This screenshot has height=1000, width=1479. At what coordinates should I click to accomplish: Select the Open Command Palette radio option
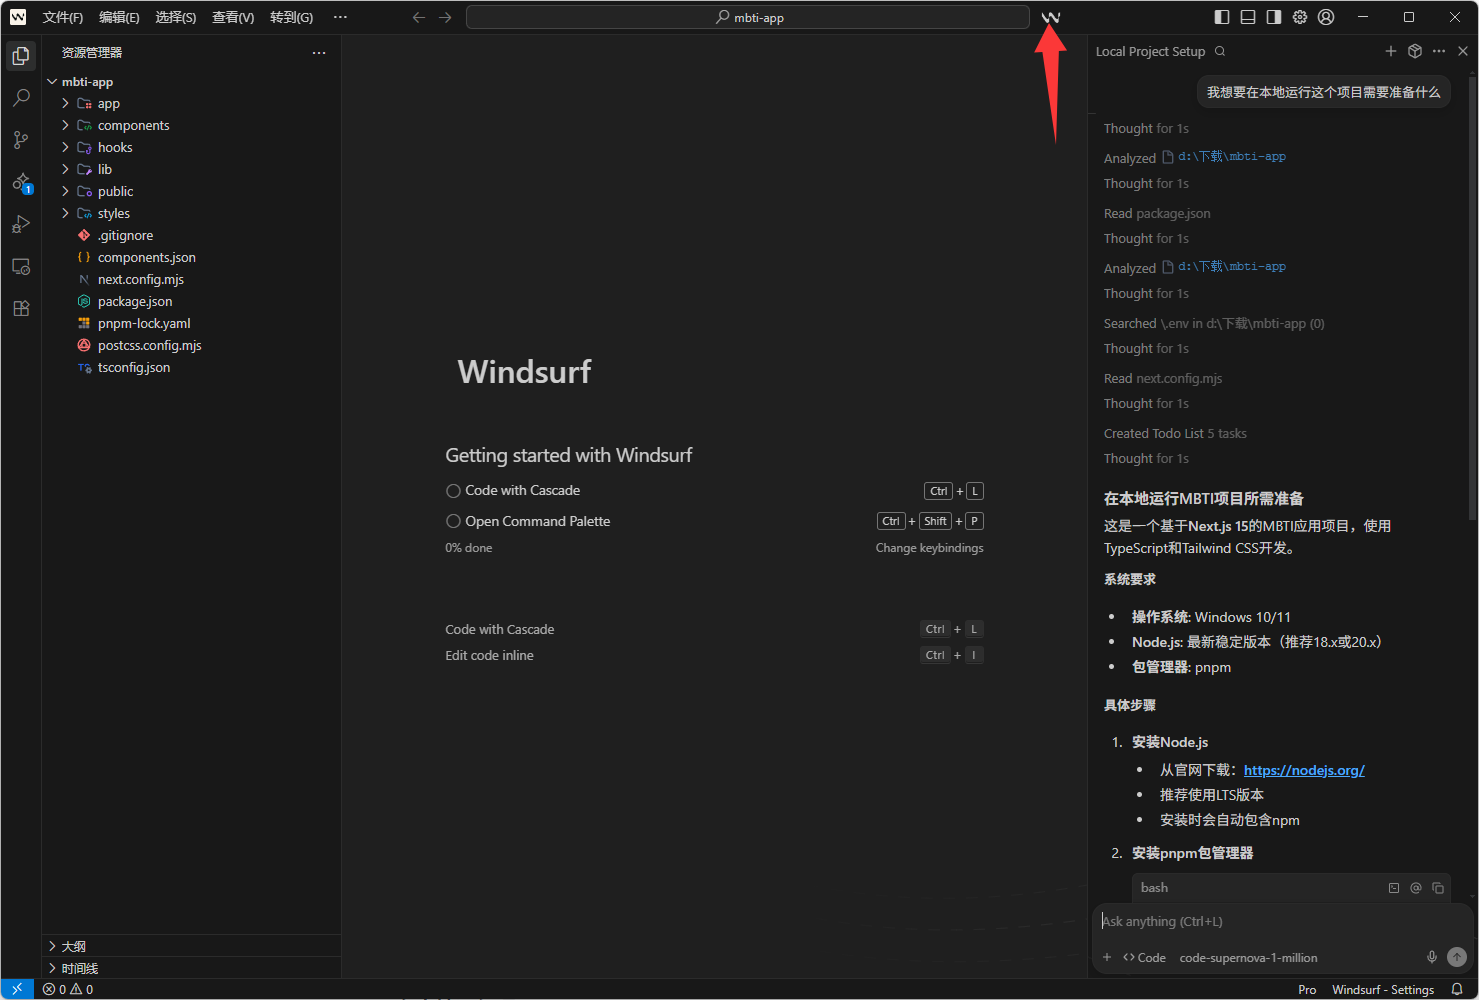pyautogui.click(x=453, y=522)
